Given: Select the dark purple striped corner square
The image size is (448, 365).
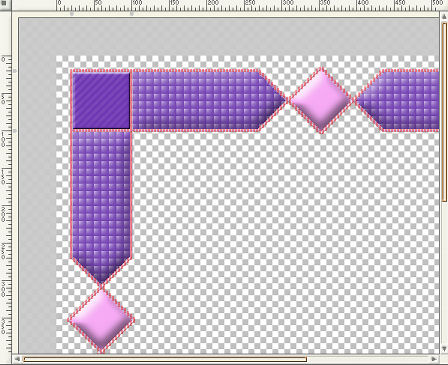Looking at the screenshot, I should click(x=101, y=101).
